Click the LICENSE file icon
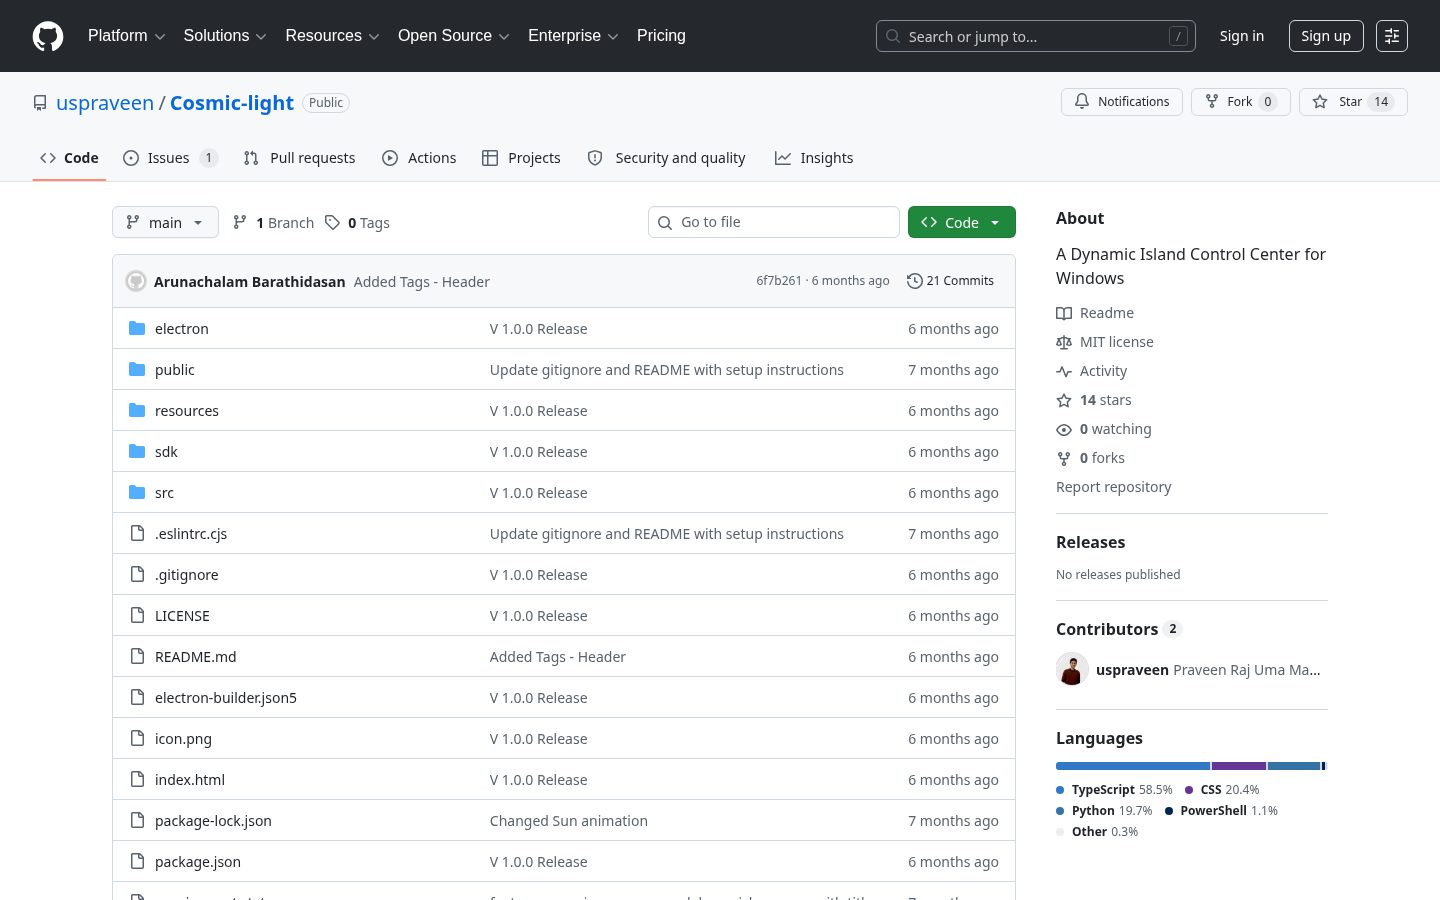The height and width of the screenshot is (900, 1440). pos(137,615)
